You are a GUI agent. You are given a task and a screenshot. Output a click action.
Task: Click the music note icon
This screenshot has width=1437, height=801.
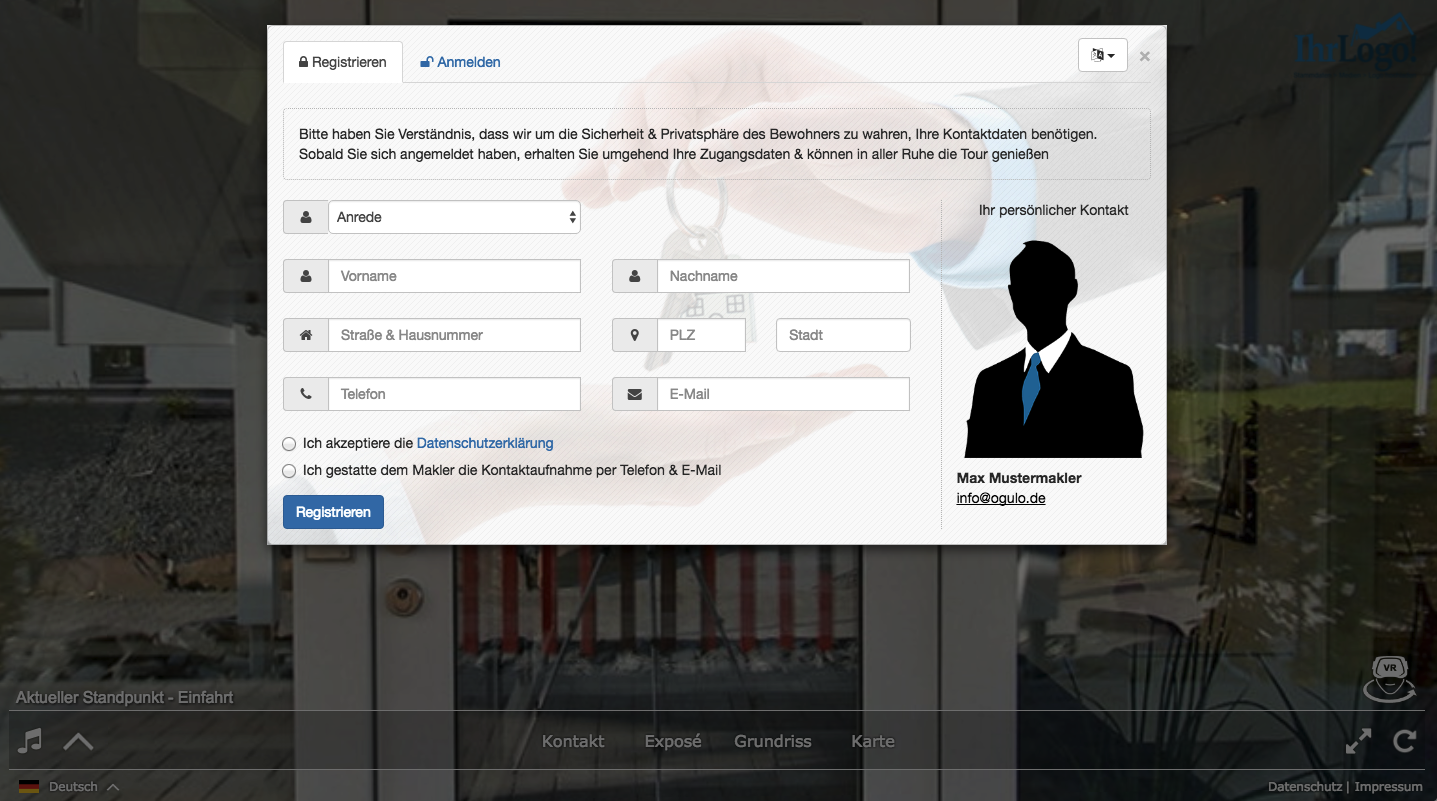(31, 741)
